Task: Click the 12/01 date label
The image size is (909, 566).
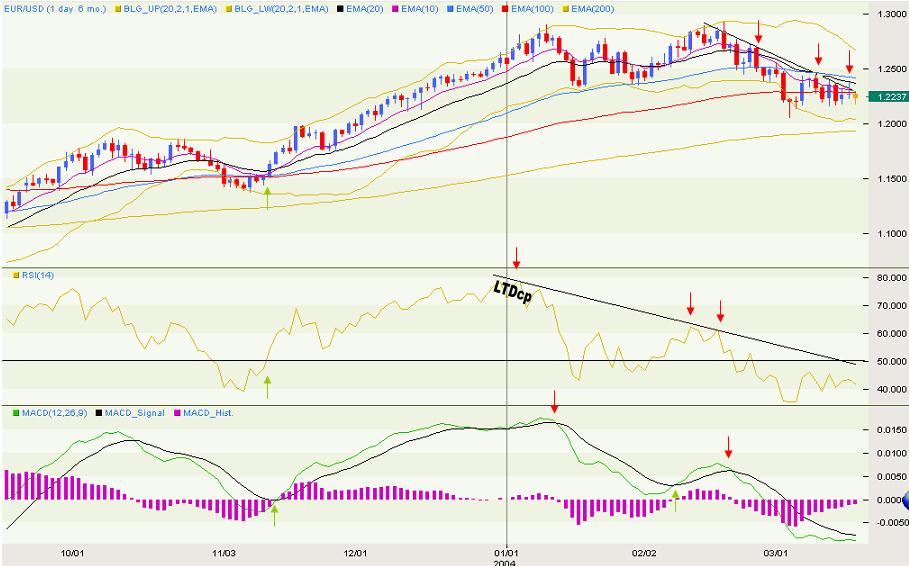Action: click(x=356, y=553)
